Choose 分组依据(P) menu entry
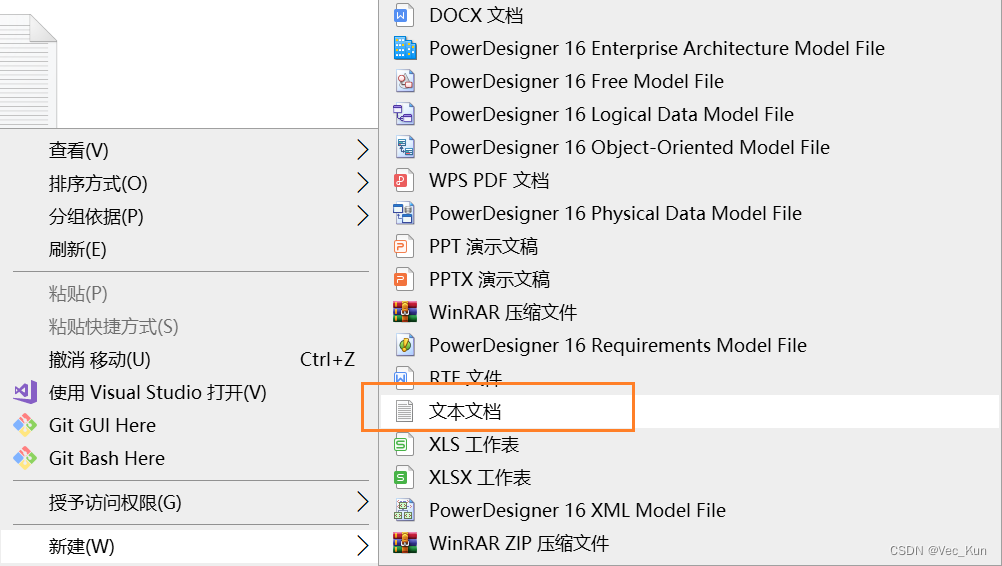Image resolution: width=1002 pixels, height=566 pixels. tap(189, 216)
